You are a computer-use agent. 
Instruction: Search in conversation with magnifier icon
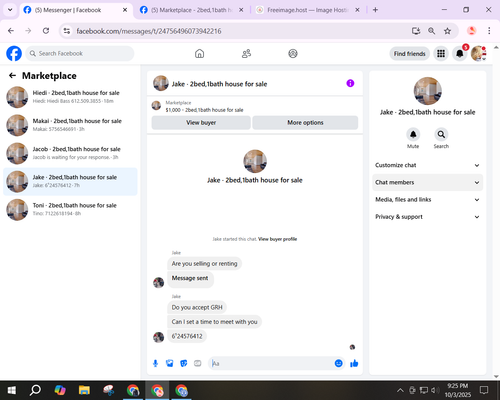tap(441, 135)
